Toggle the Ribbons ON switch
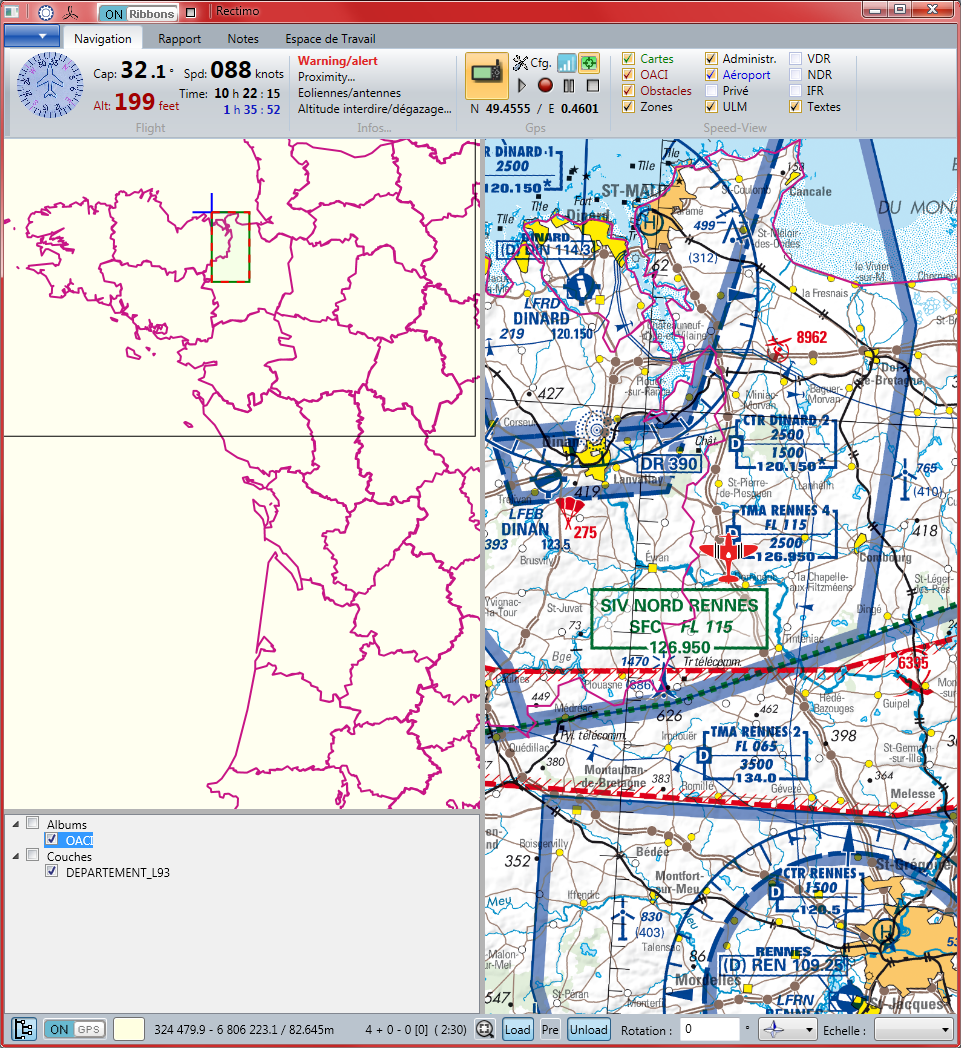 point(139,13)
